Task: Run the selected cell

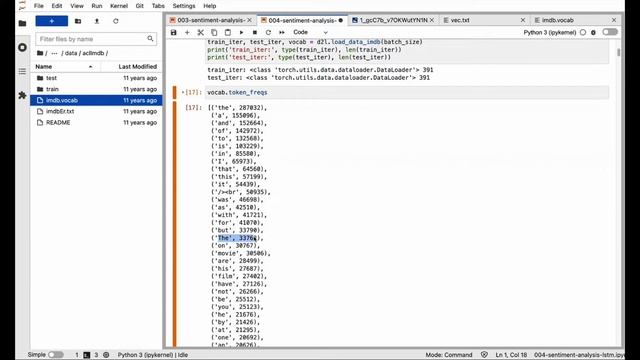Action: click(x=241, y=32)
